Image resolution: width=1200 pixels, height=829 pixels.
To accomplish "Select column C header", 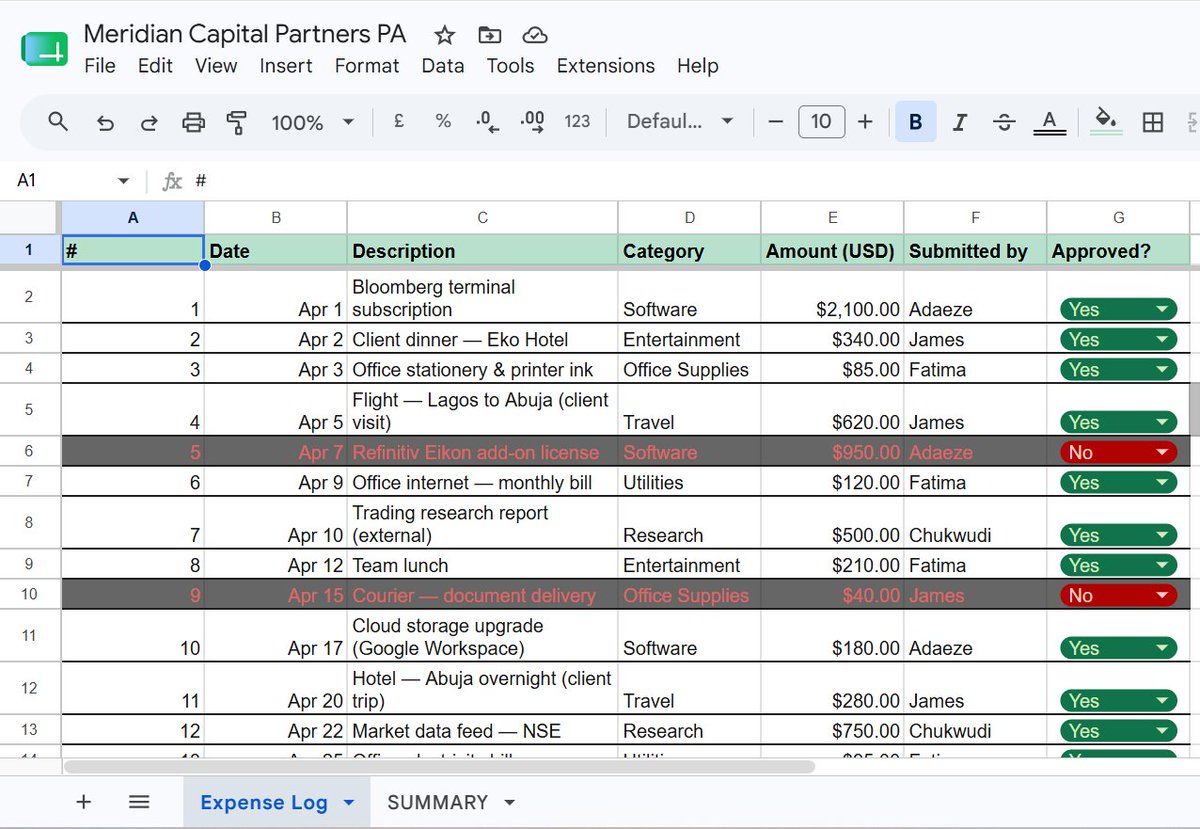I will pos(482,217).
